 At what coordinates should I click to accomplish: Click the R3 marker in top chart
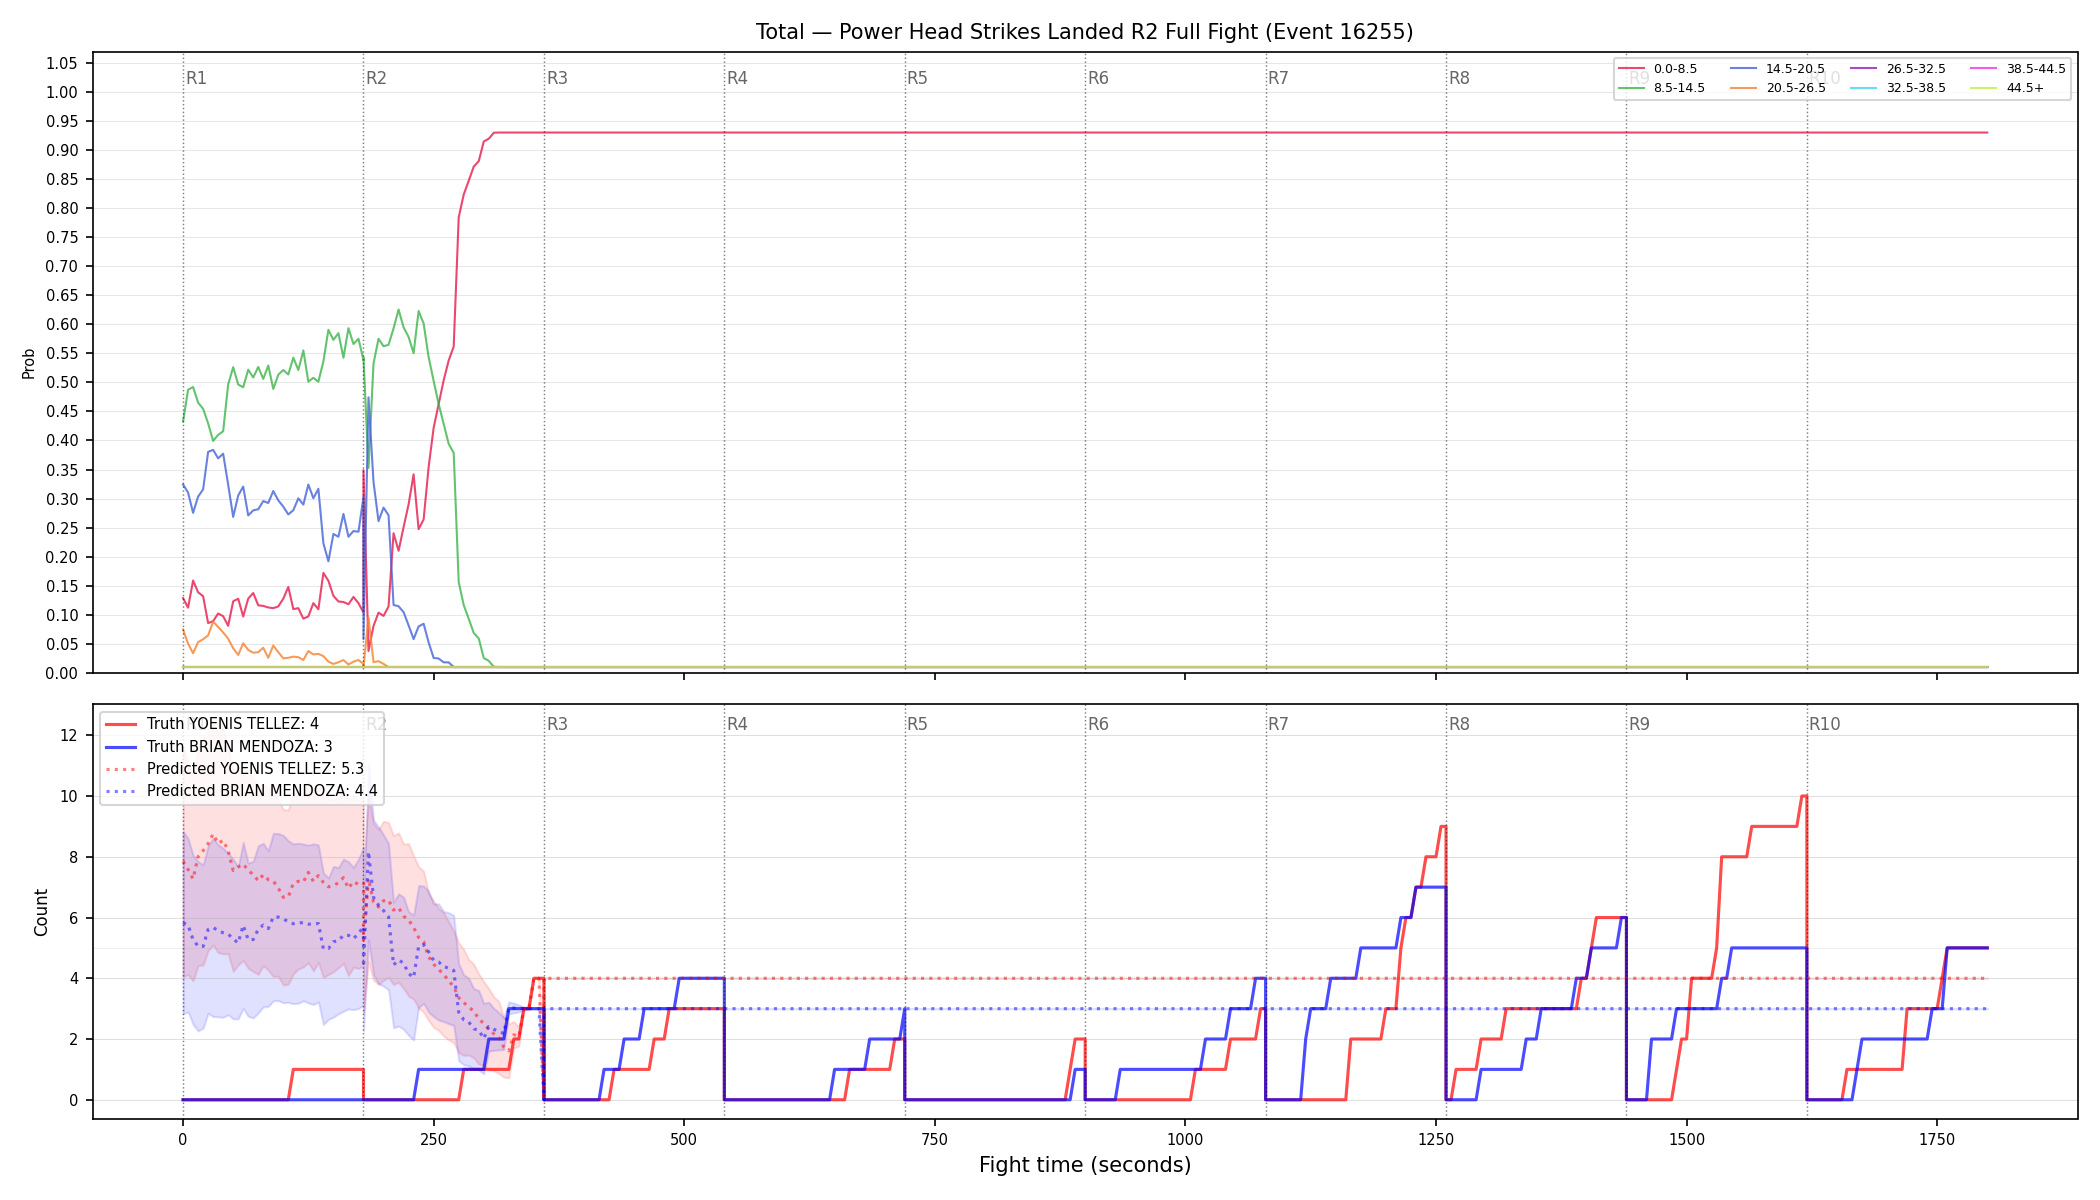click(557, 78)
